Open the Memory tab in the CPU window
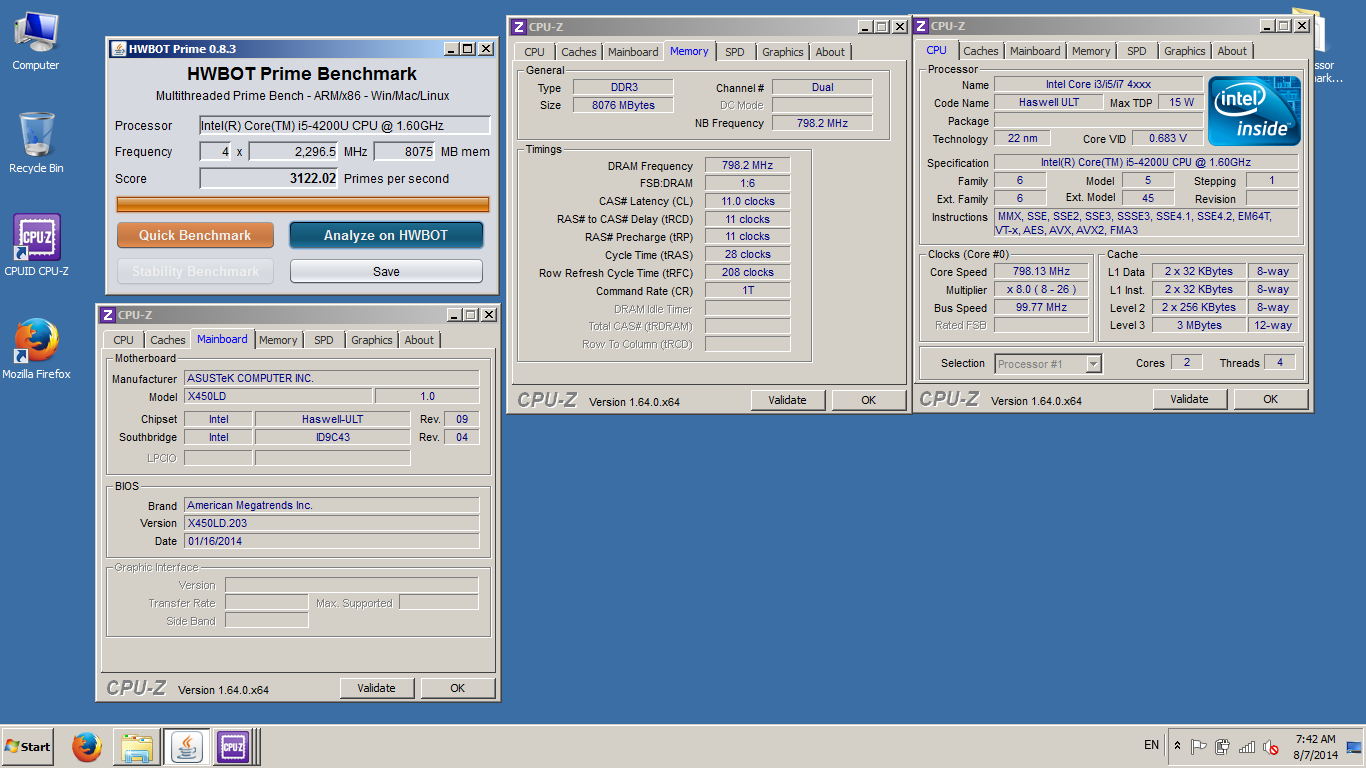 click(x=1091, y=51)
